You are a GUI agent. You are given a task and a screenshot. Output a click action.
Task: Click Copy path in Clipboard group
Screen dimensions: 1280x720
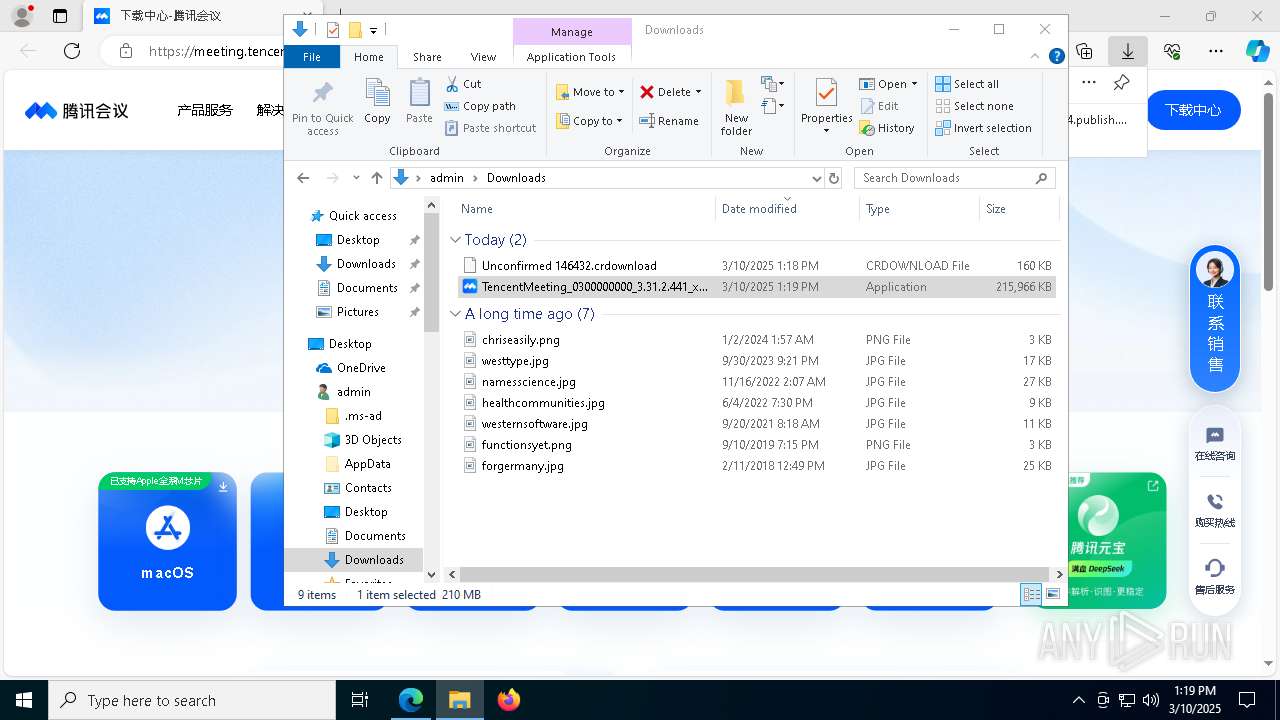pyautogui.click(x=480, y=106)
